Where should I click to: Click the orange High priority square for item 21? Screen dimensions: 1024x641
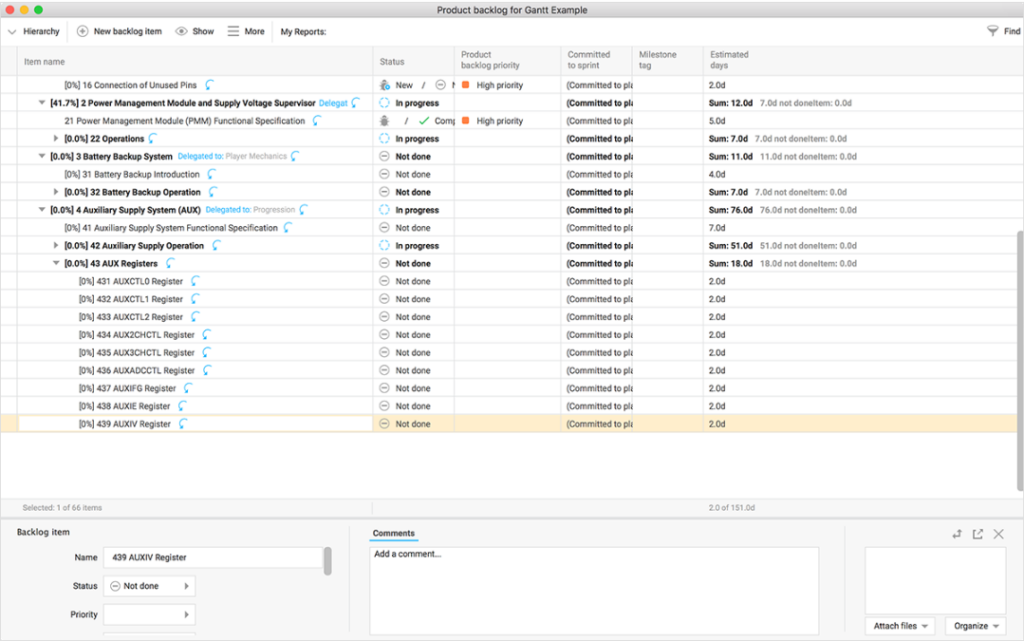(x=466, y=121)
